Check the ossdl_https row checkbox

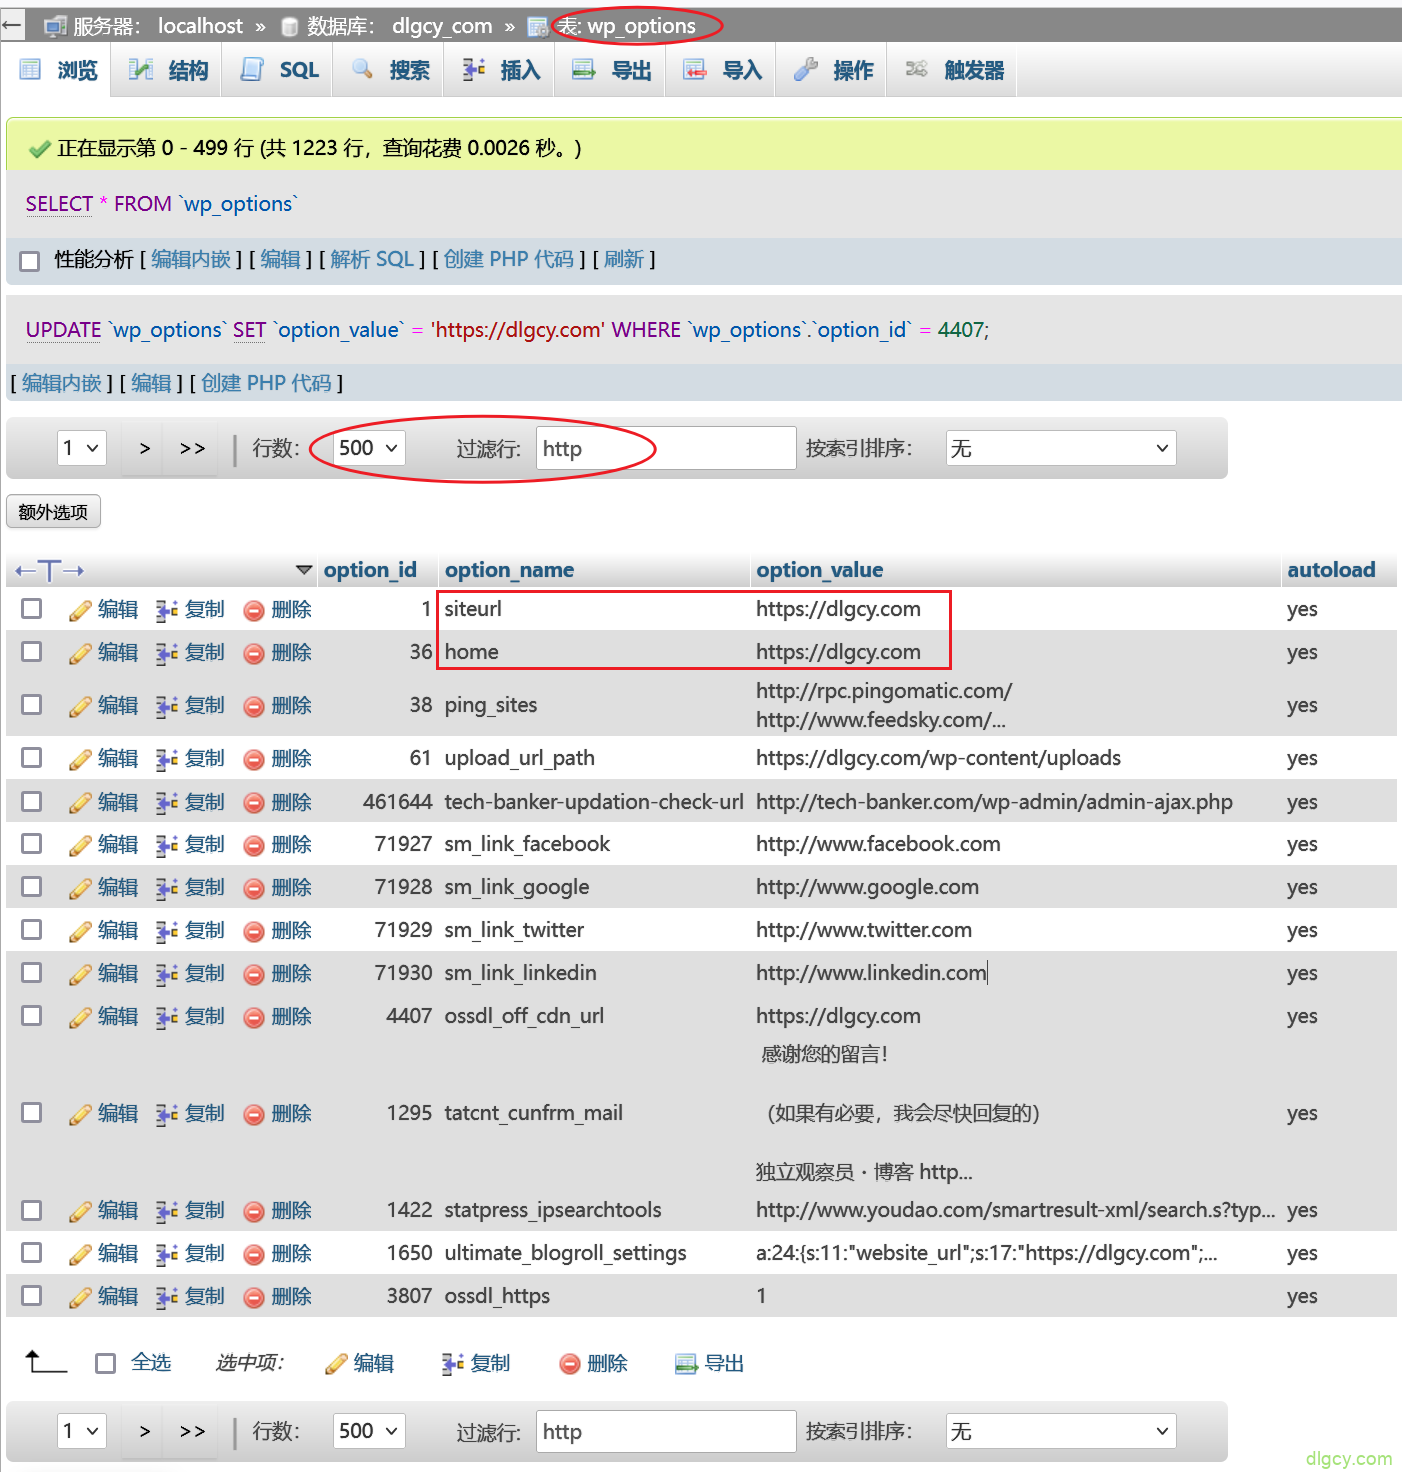click(x=32, y=1295)
